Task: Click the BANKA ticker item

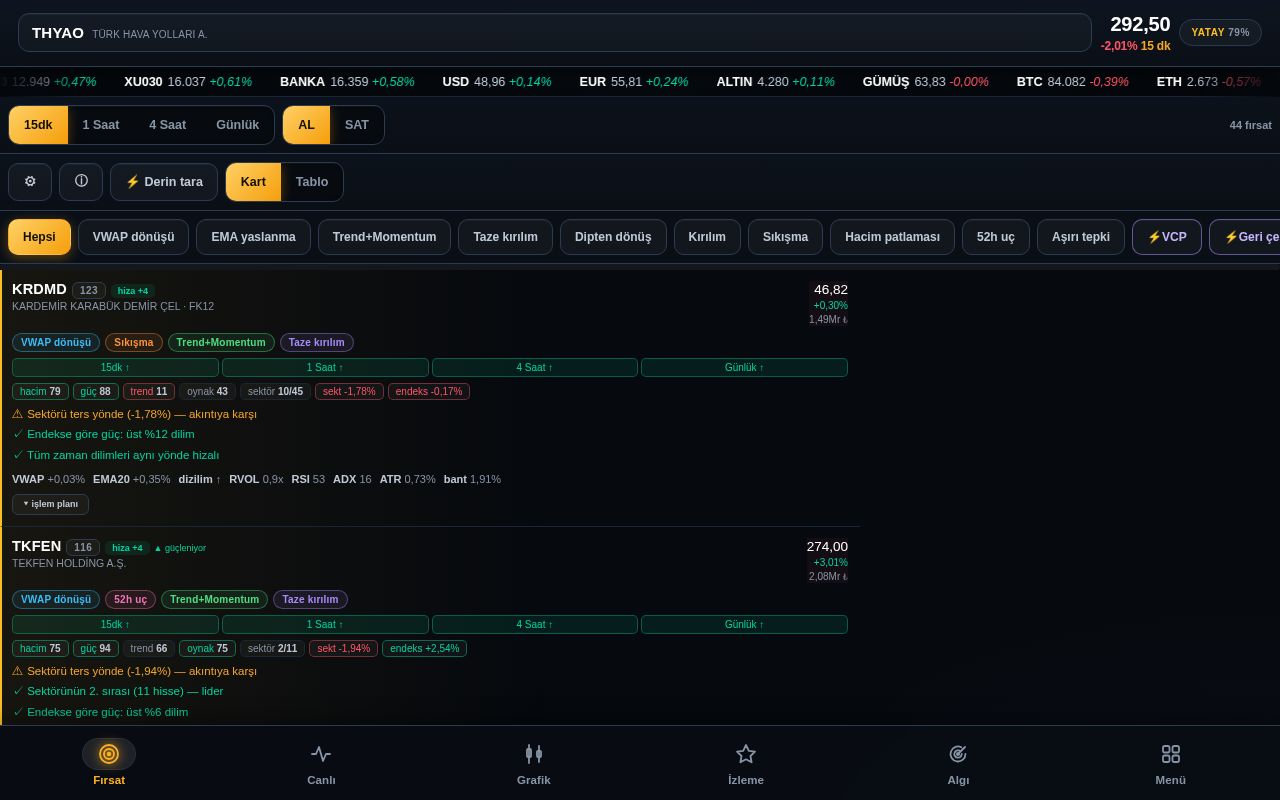Action: [x=347, y=82]
